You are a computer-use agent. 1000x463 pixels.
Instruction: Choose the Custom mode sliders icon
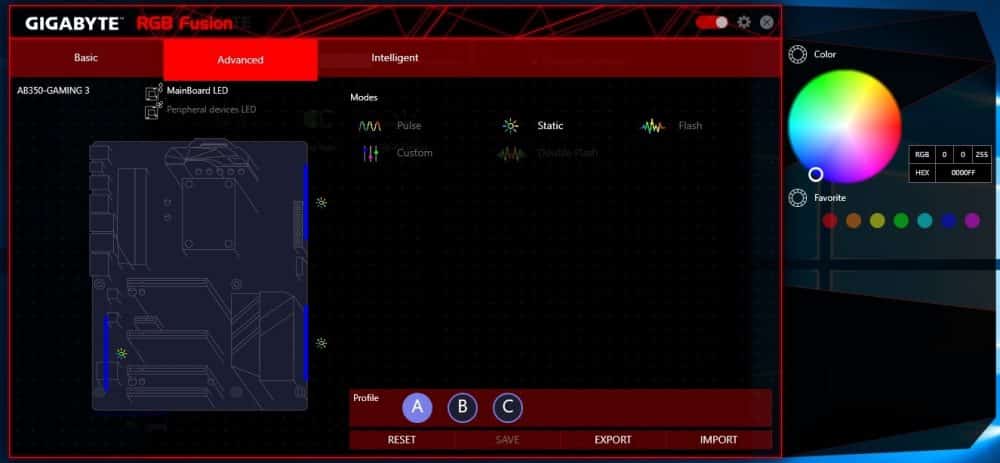[x=371, y=153]
